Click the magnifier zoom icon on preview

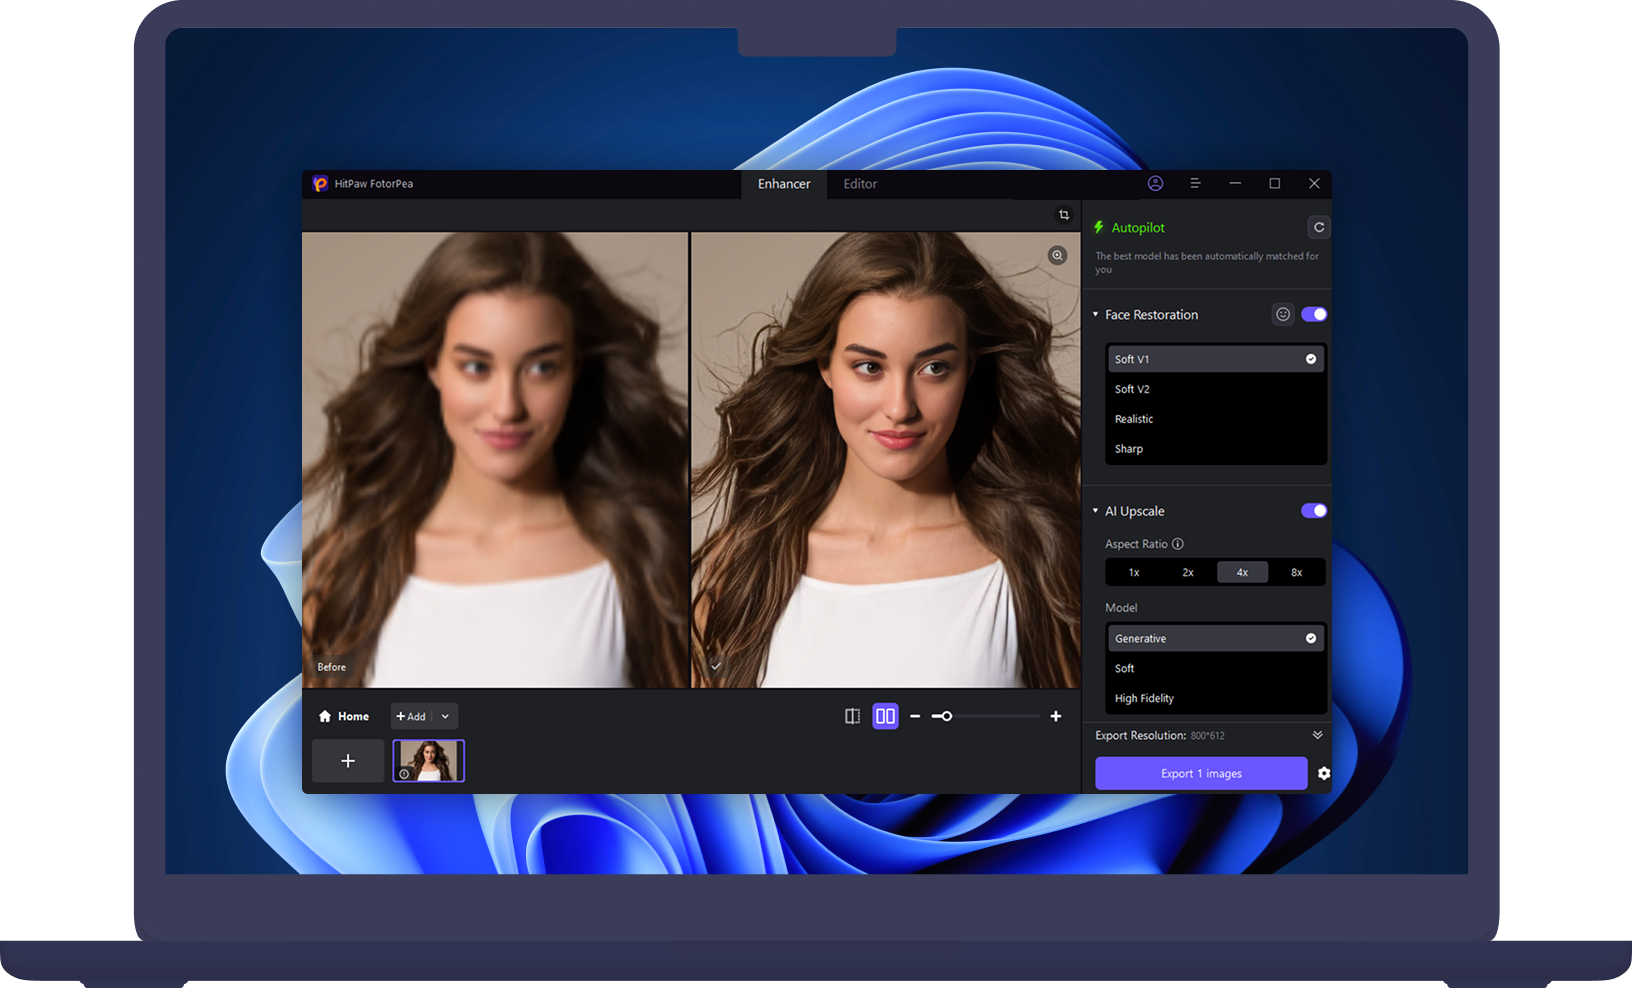(1057, 256)
